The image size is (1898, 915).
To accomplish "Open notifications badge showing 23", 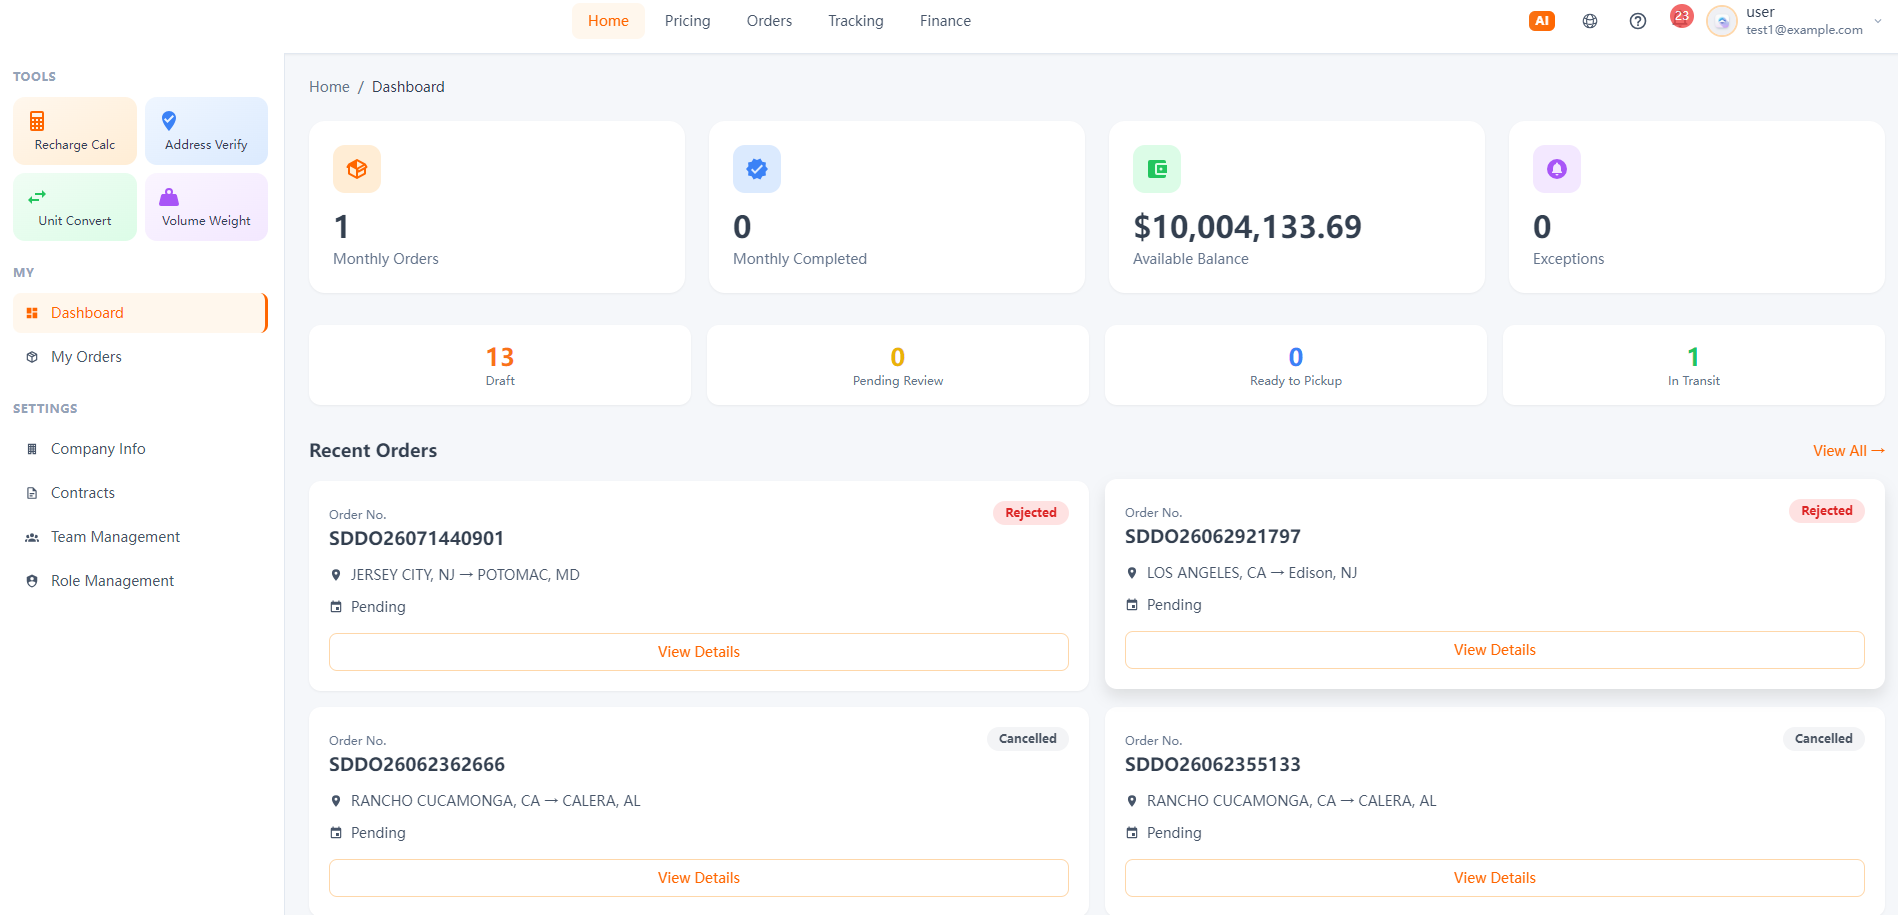I will 1681,16.
